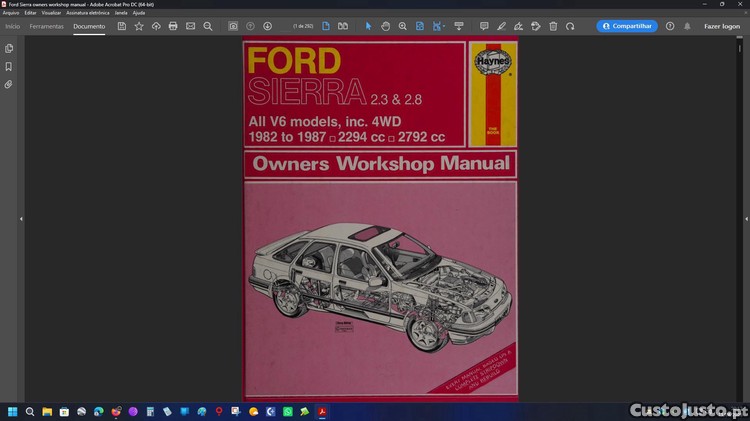Select the Documento tab

point(89,26)
